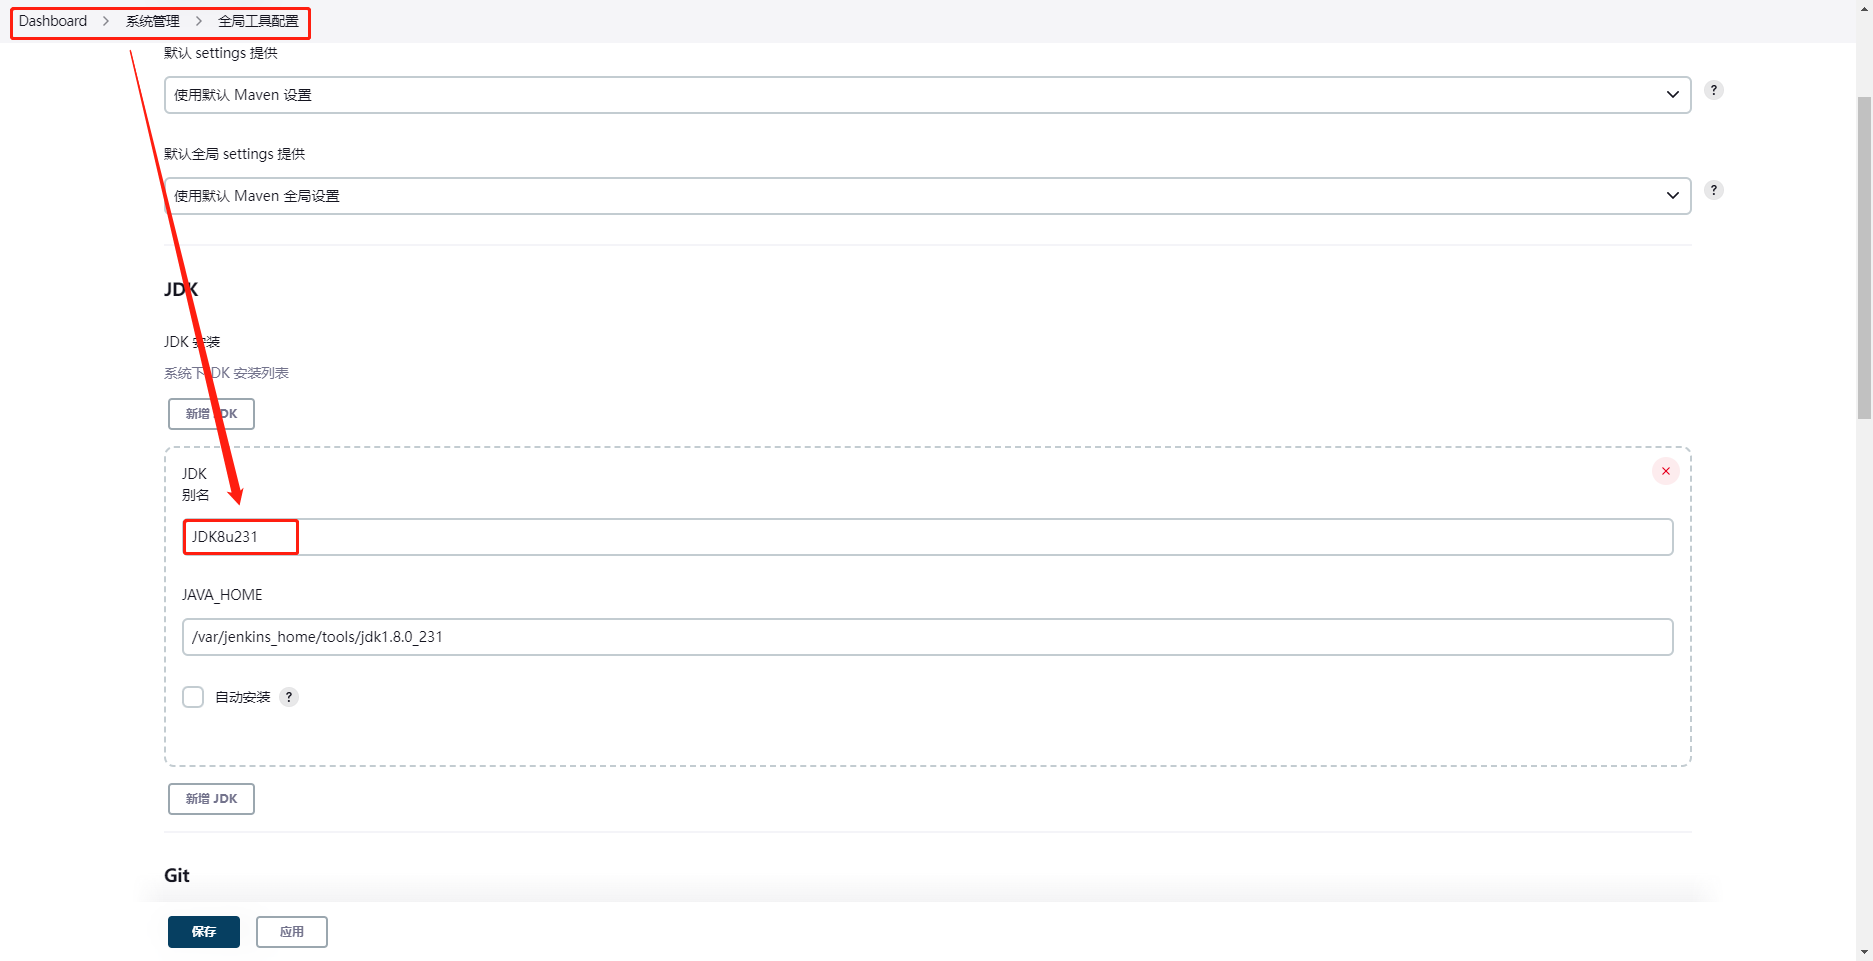Select 全局工具配置 breadcrumb item

pos(258,21)
